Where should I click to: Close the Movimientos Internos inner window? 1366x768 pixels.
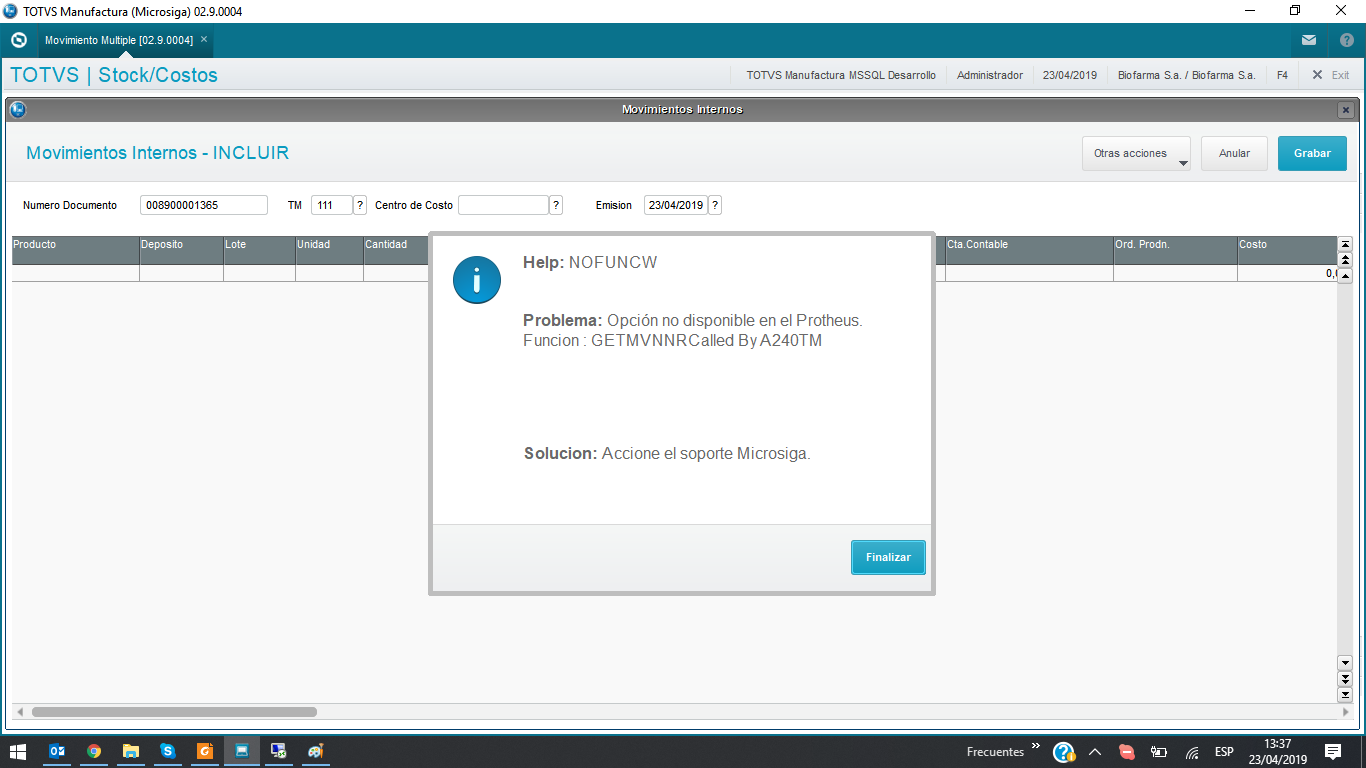point(1346,110)
